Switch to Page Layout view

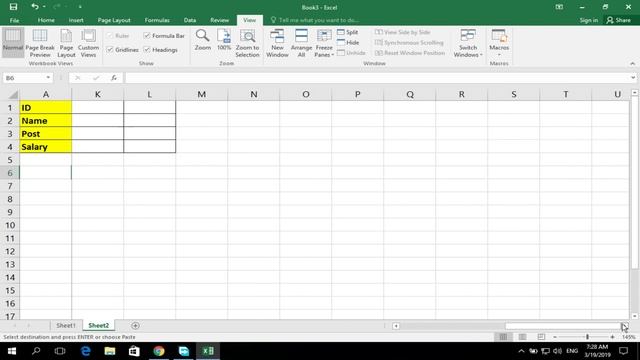coord(66,43)
